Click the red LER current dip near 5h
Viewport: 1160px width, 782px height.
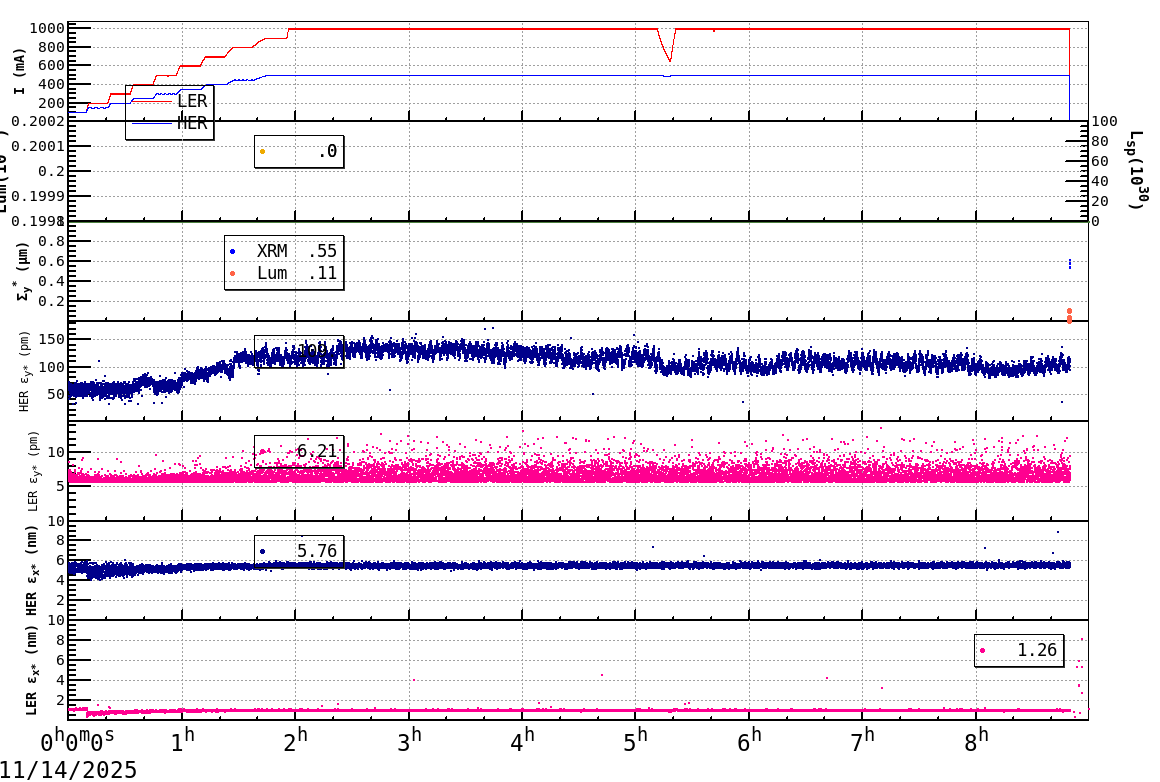(x=667, y=47)
